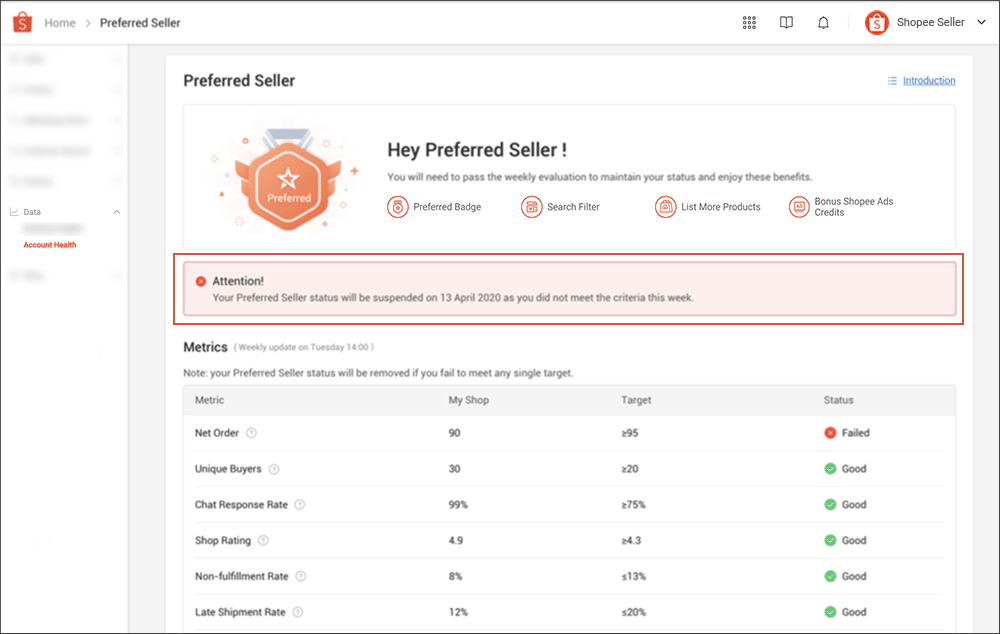Open the Preferred Badge benefit icon
The image size is (1000, 634).
click(398, 207)
